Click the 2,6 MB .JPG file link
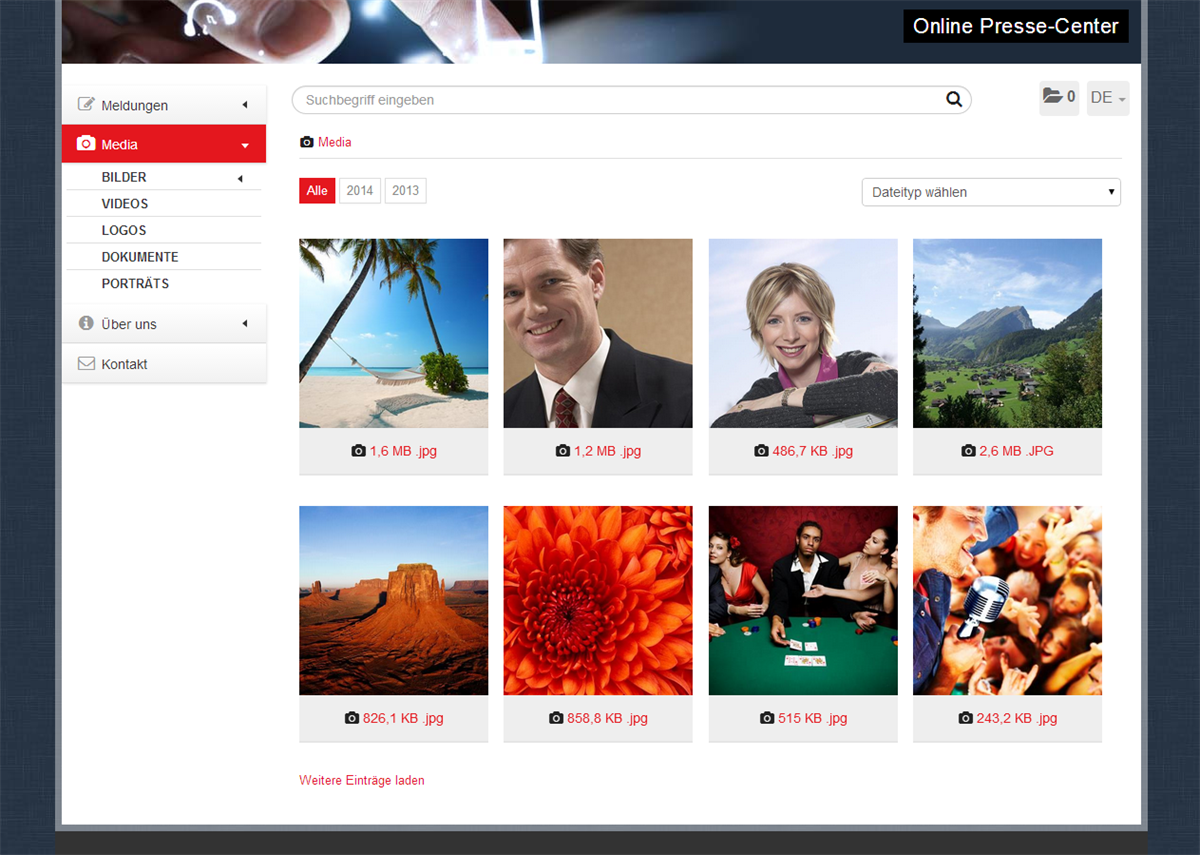Screen dimensions: 1200x855 point(1015,451)
